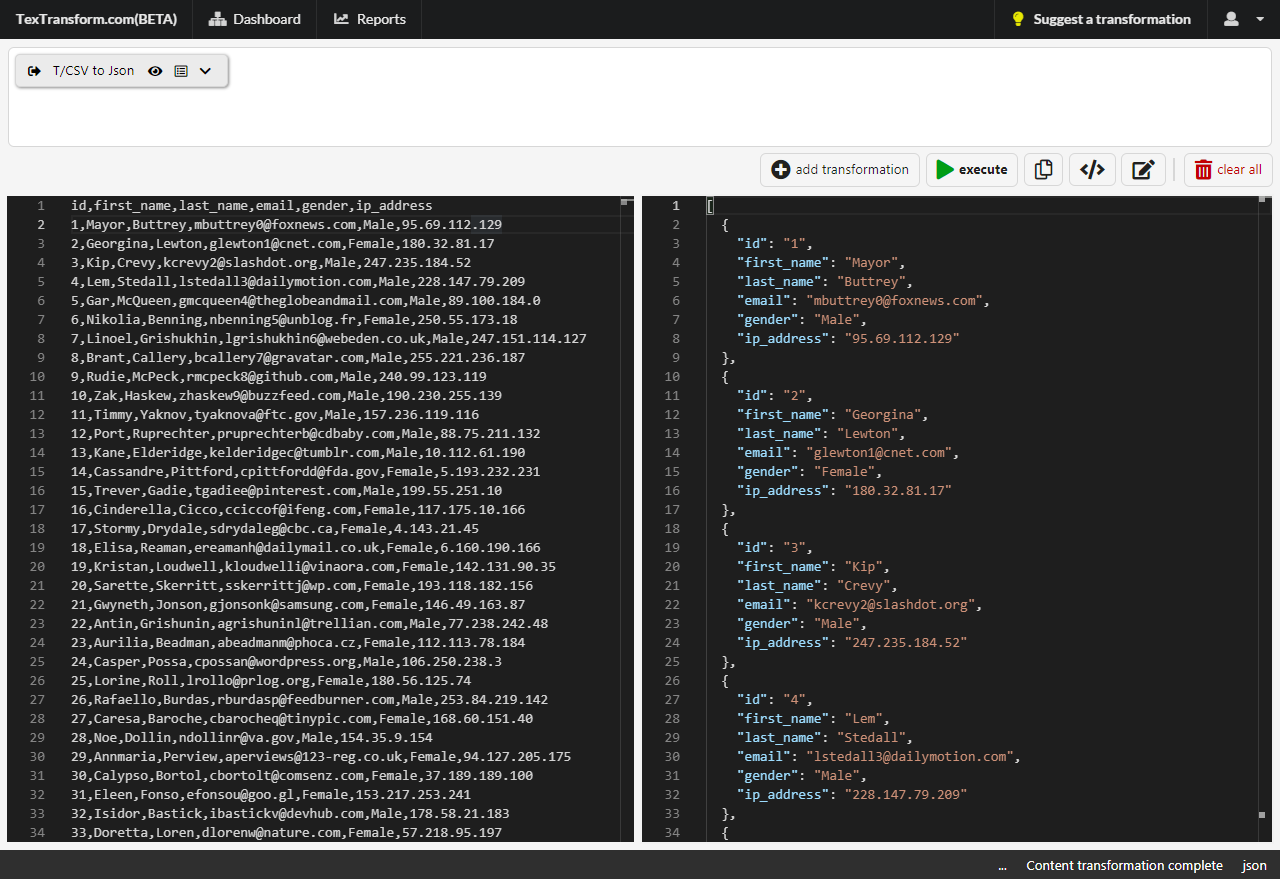Toggle the eye icon on T/CSV to Json
The width and height of the screenshot is (1280, 879).
[x=155, y=71]
